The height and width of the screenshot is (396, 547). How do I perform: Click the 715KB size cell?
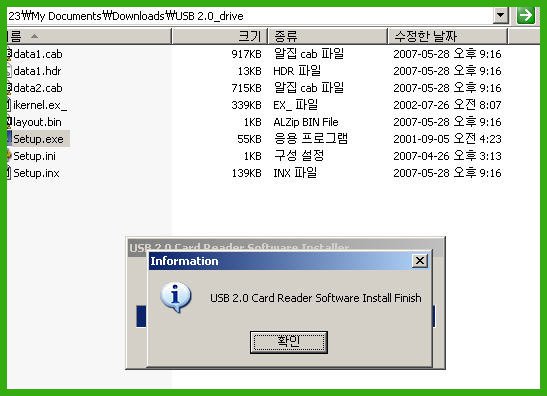(x=246, y=88)
